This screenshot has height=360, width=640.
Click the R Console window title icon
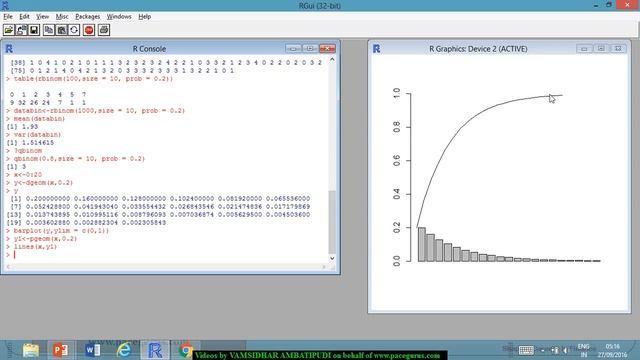point(9,49)
